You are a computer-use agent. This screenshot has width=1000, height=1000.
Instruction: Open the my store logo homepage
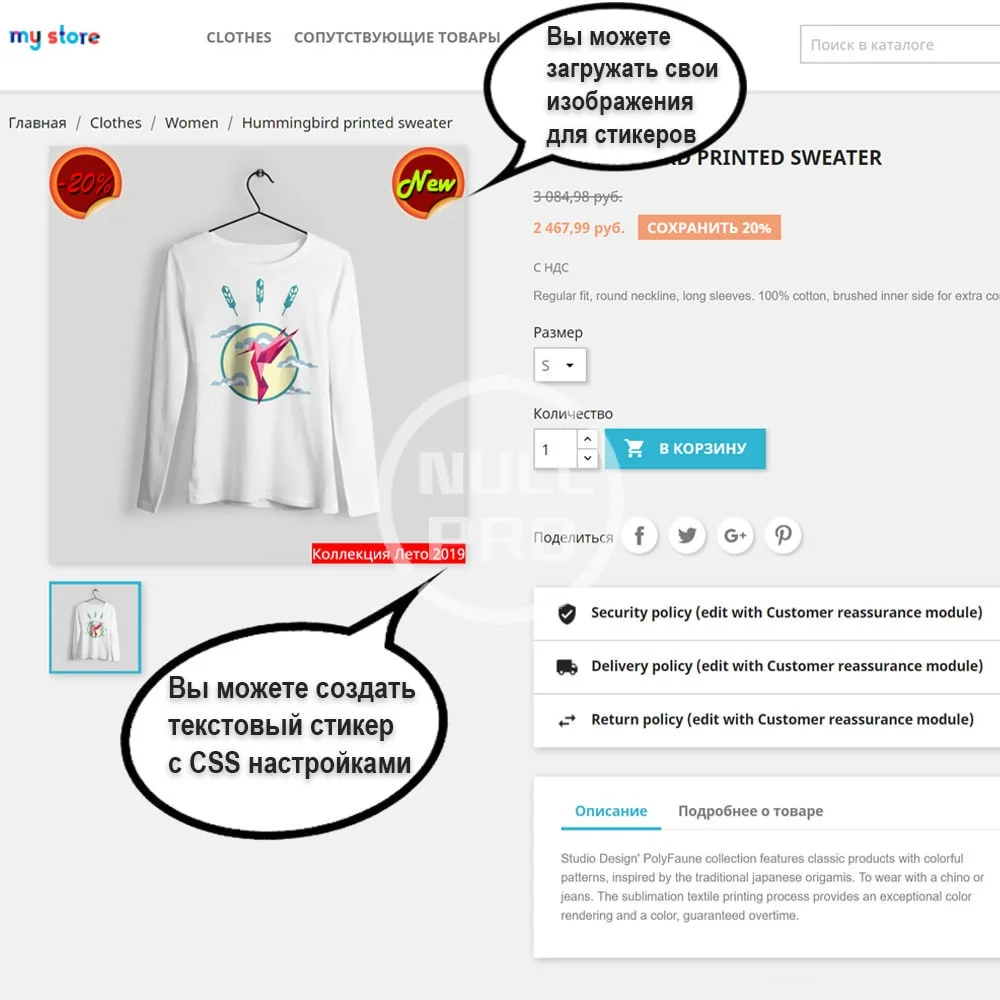click(x=54, y=37)
